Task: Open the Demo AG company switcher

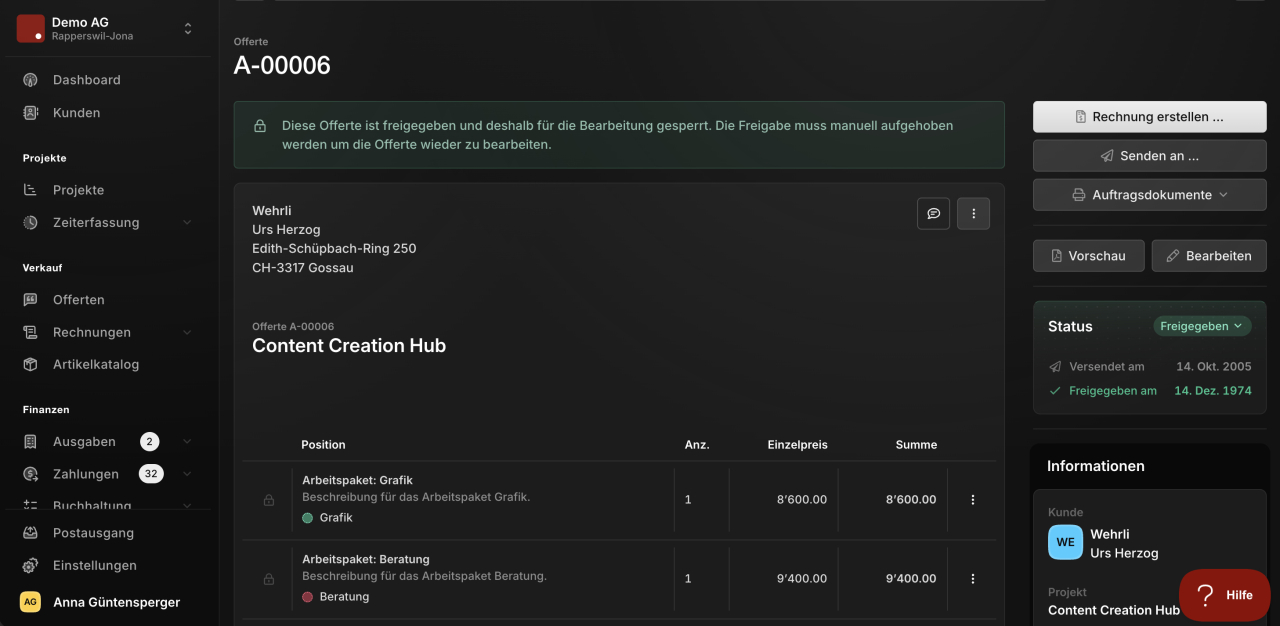Action: 107,29
